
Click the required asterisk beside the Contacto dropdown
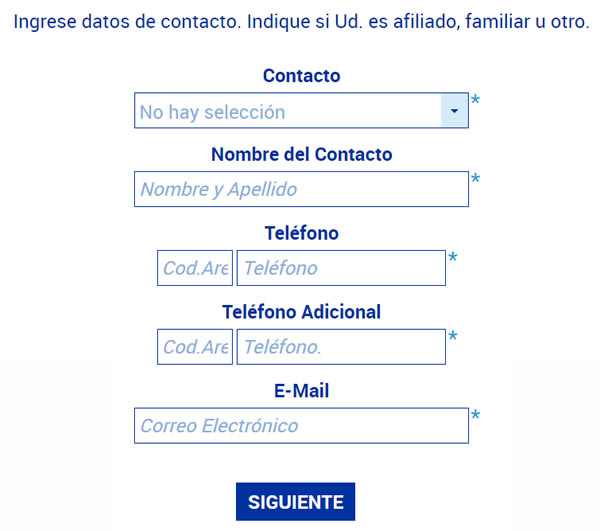pos(475,100)
